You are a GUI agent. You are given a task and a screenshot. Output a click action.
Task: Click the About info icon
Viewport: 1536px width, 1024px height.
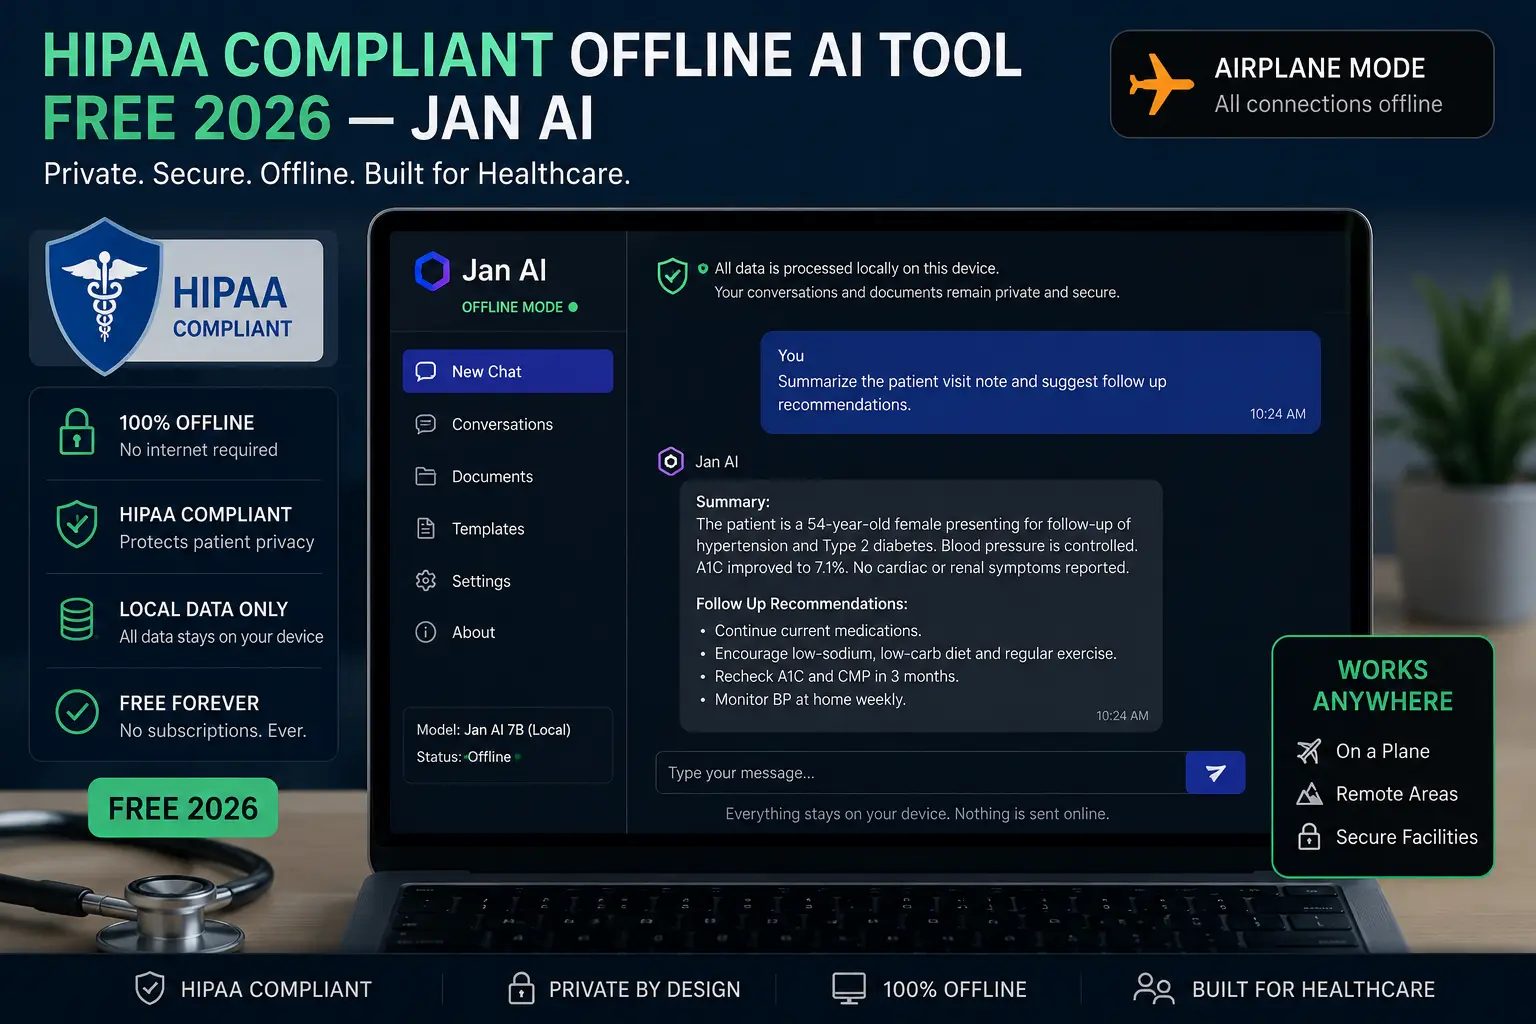tap(426, 632)
